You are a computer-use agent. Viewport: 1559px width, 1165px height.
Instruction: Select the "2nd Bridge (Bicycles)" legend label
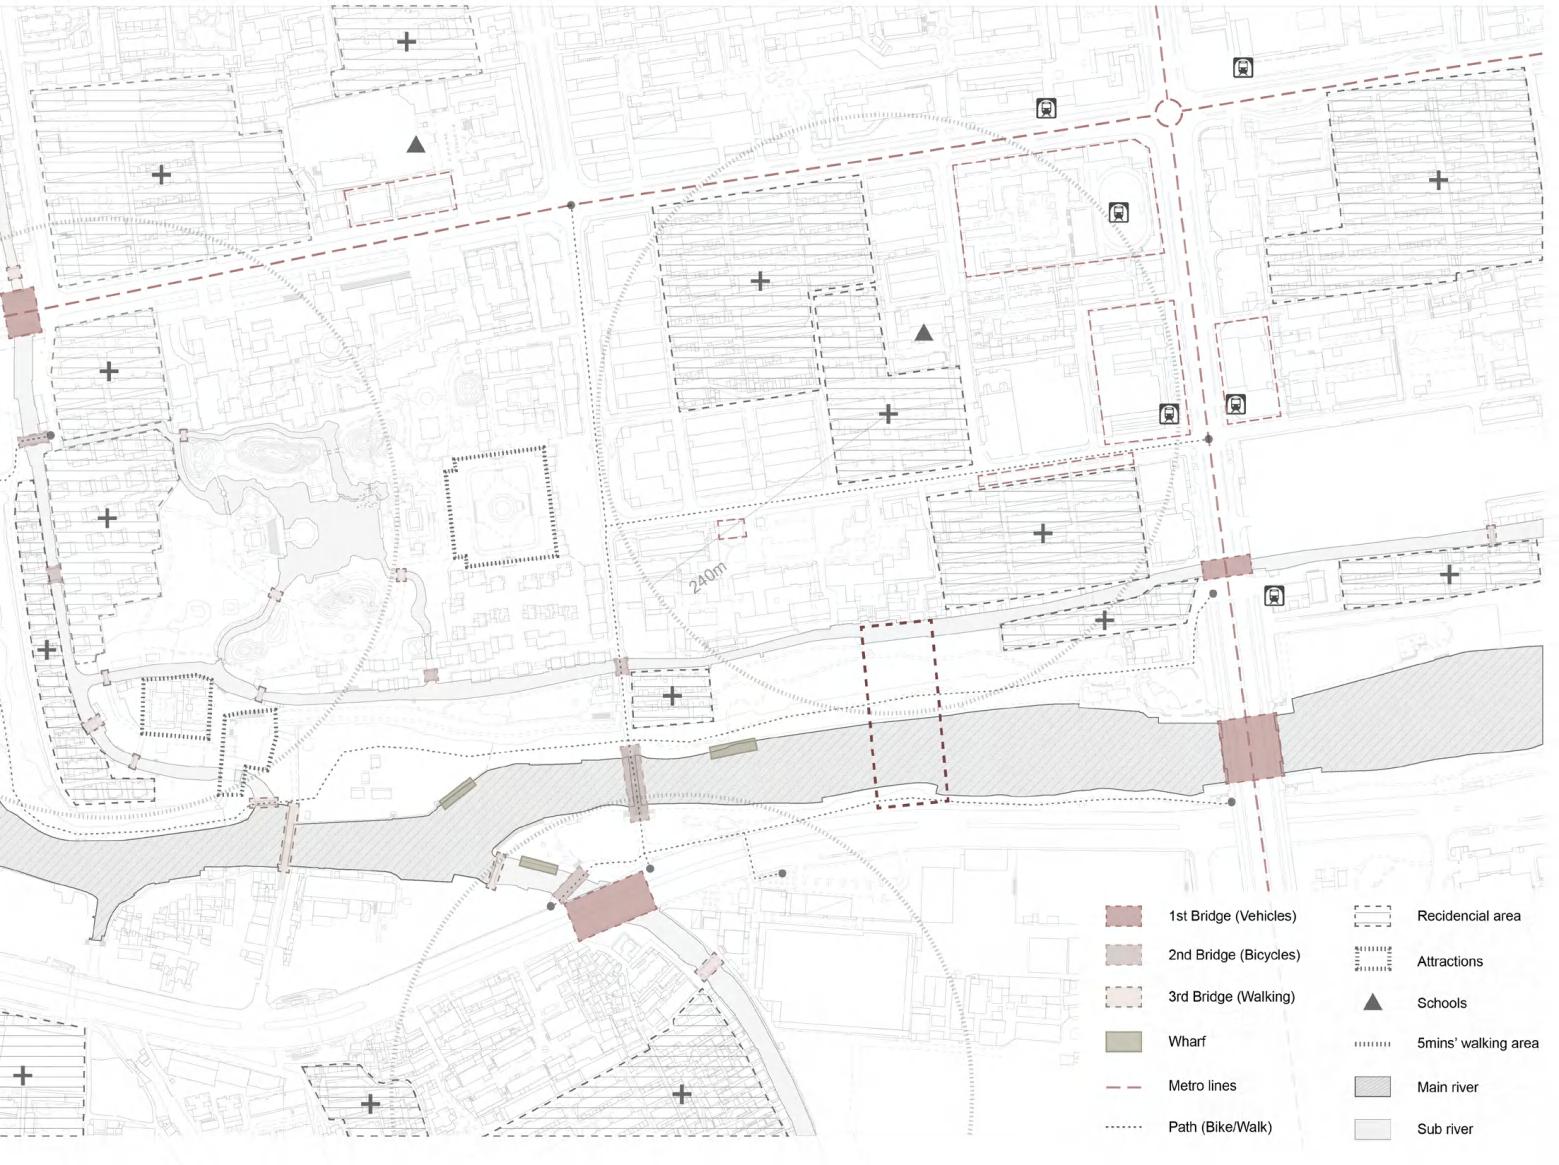[1234, 955]
